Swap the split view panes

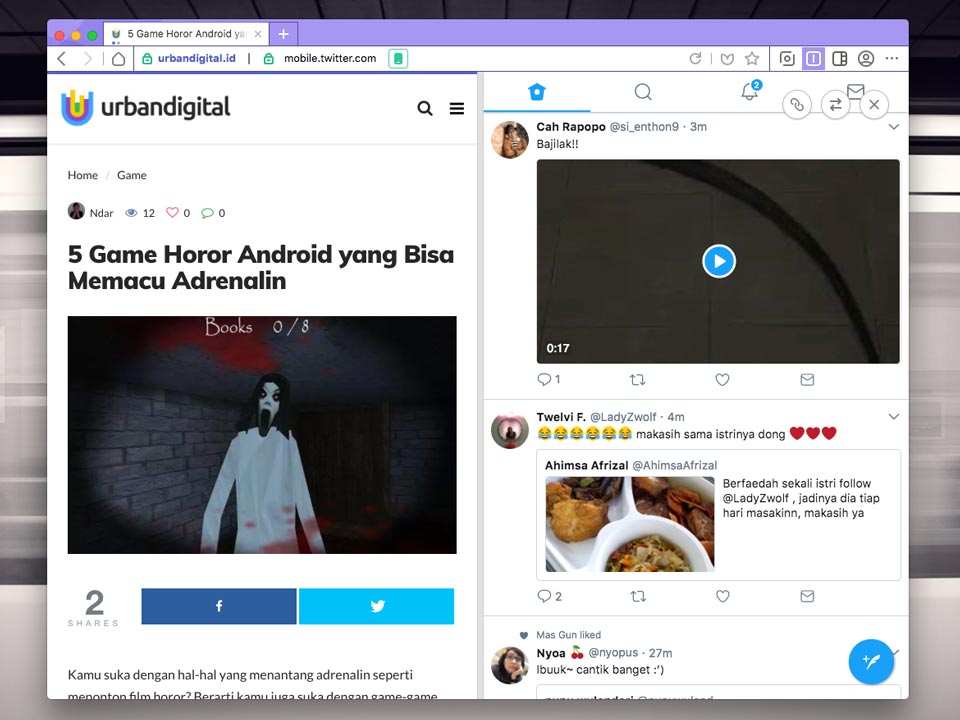pos(835,104)
